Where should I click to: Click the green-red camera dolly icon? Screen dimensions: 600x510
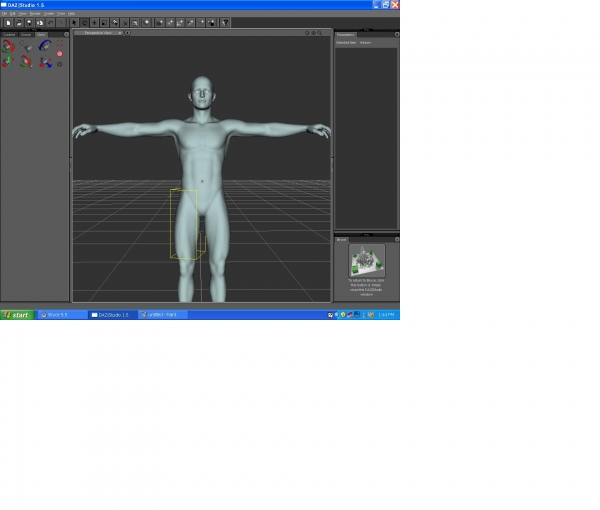click(8, 62)
